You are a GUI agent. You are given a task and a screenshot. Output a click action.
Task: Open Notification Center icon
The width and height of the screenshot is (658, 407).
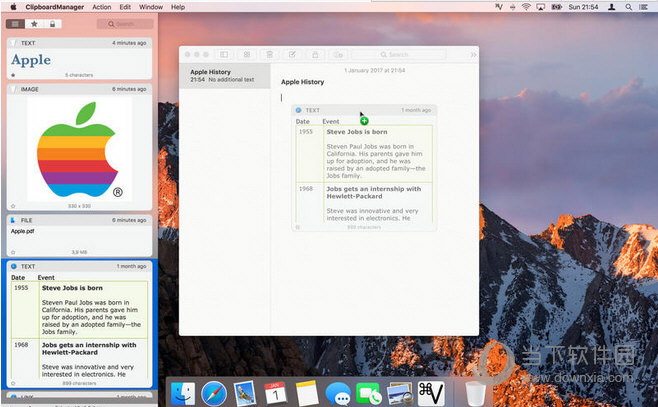(643, 7)
